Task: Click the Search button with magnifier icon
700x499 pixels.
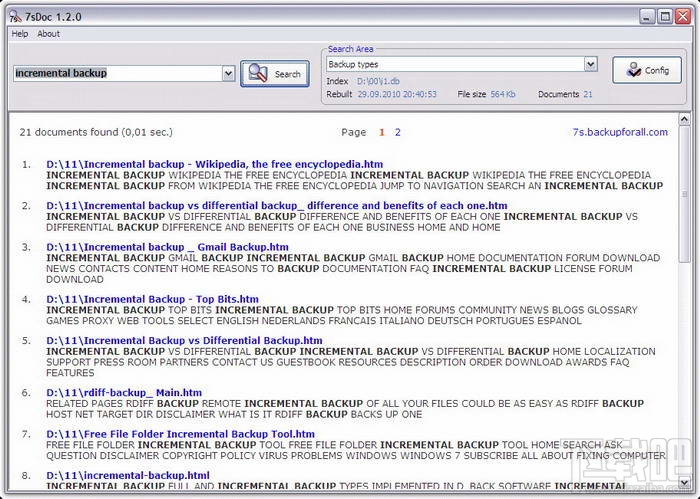Action: pos(275,74)
